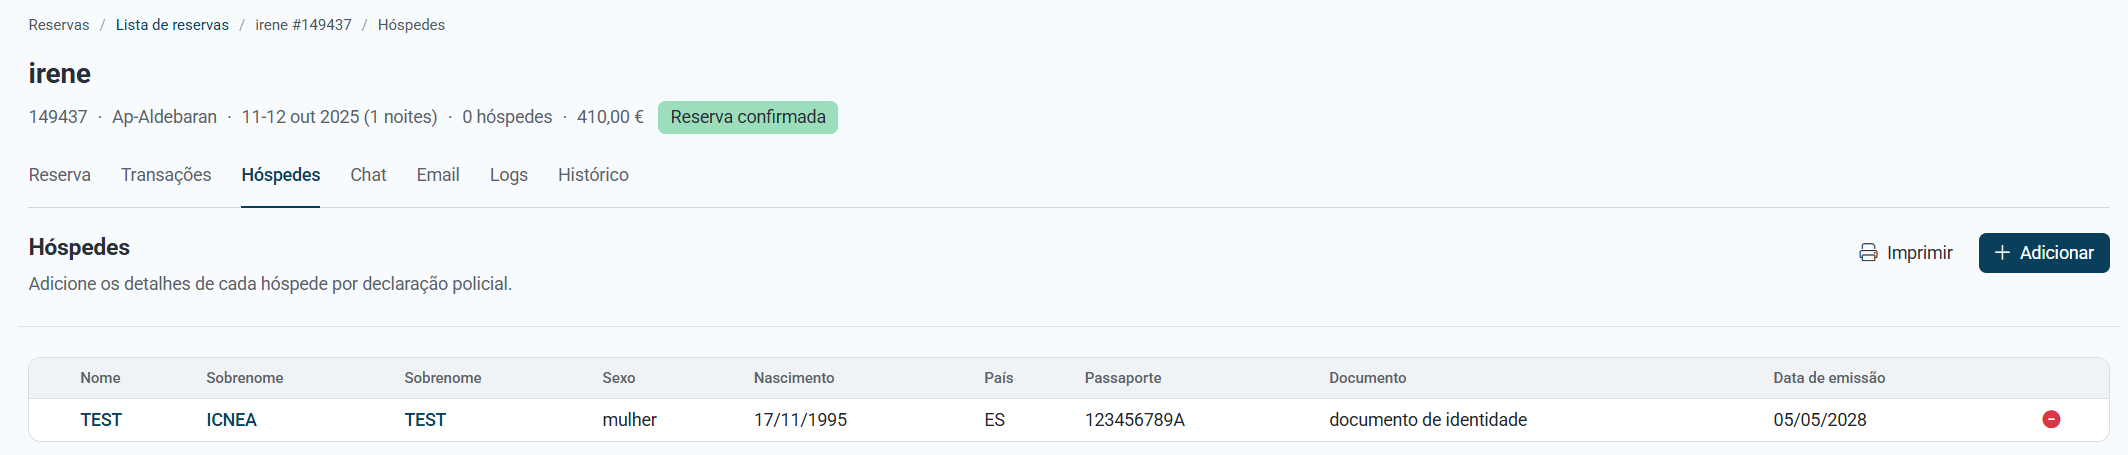Viewport: 2128px width, 455px height.
Task: Click the Reserva confirmada status badge
Action: click(748, 117)
